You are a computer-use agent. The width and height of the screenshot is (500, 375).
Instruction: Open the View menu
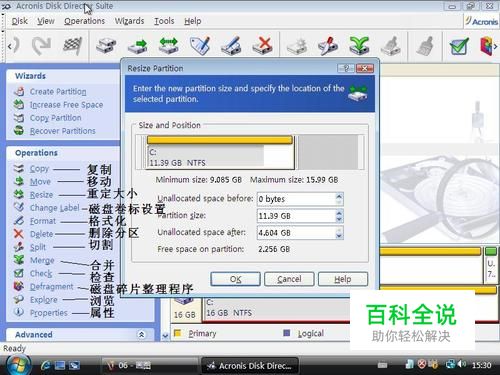point(46,21)
